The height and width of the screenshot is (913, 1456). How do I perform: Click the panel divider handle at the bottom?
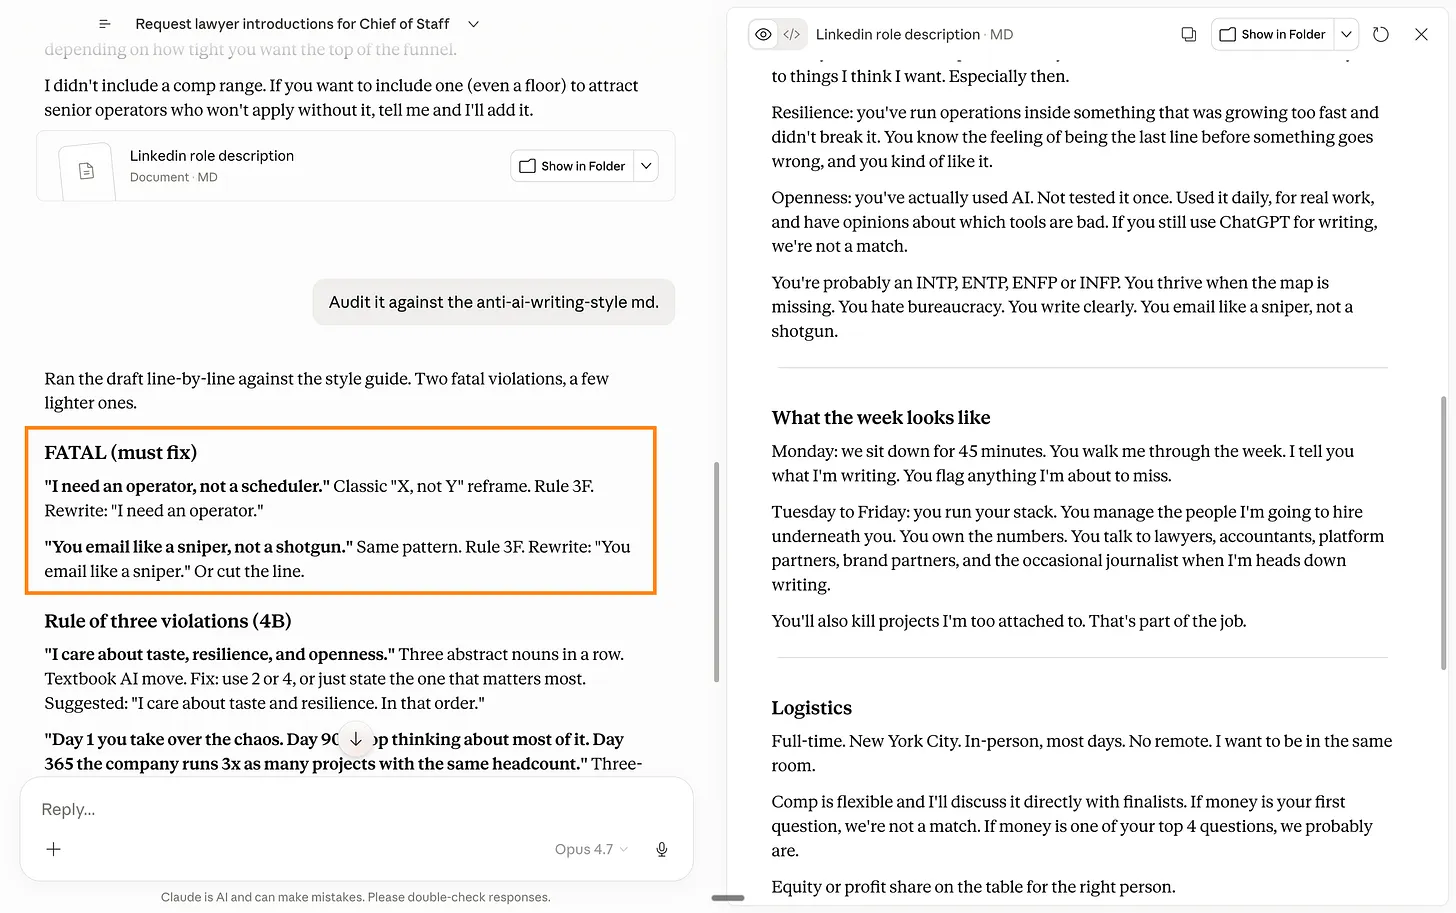point(728,898)
